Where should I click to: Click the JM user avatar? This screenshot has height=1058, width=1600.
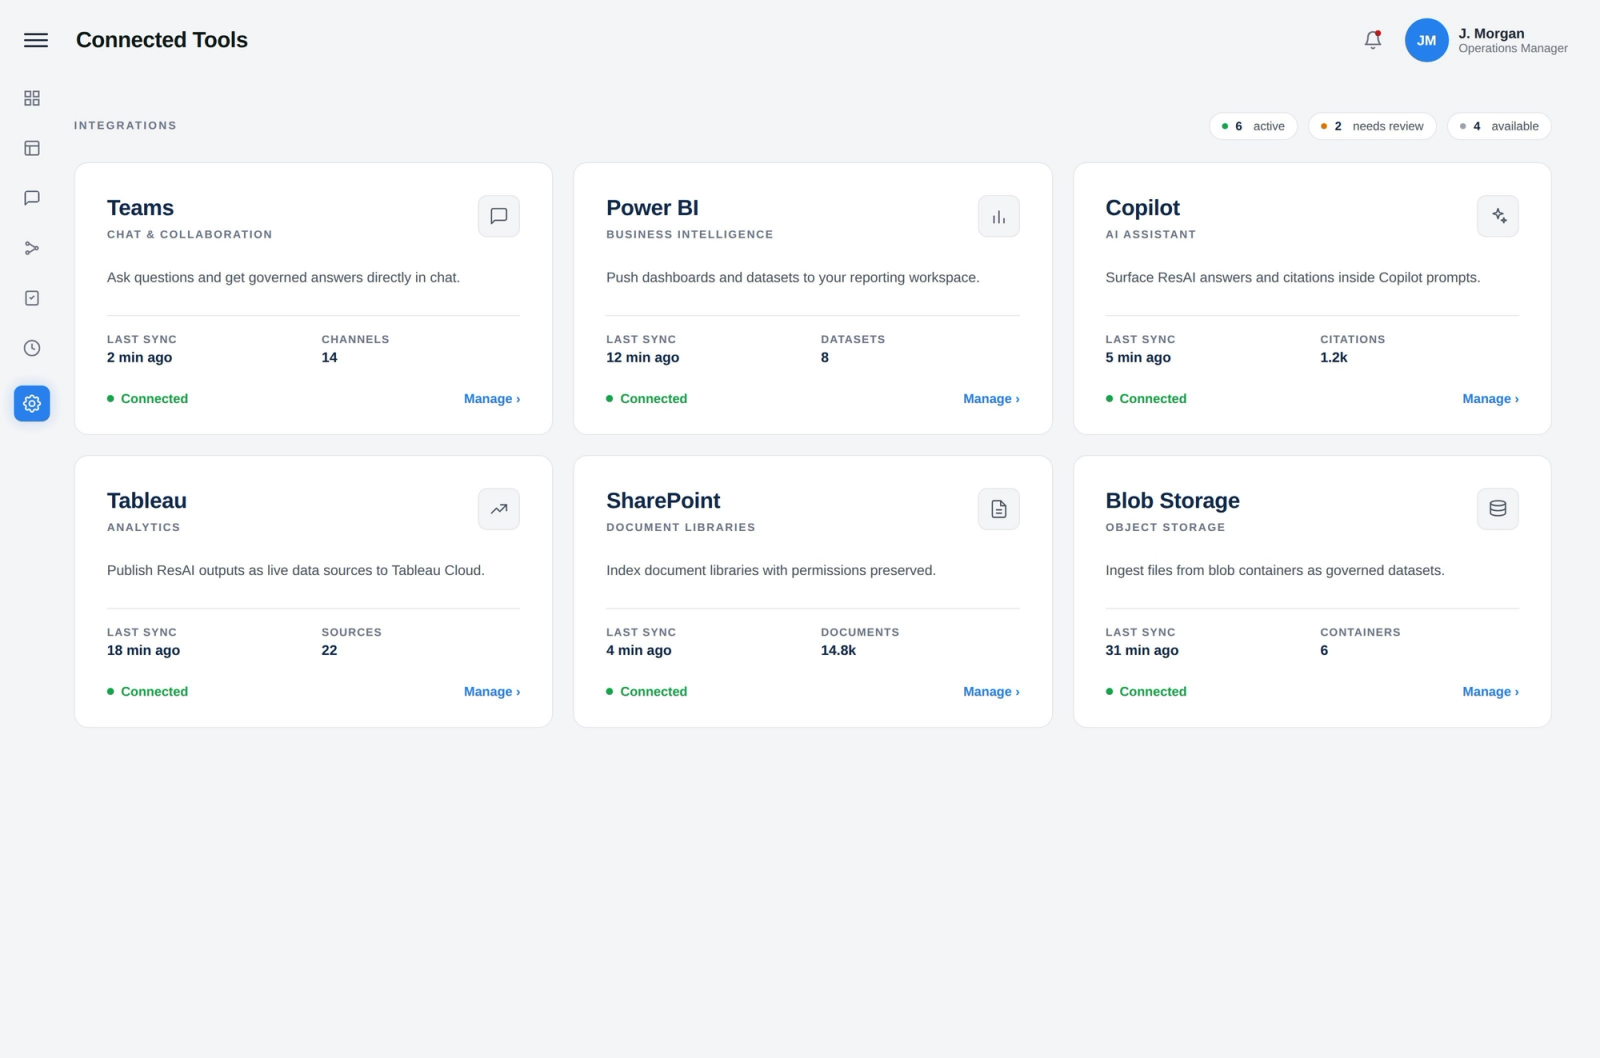[1426, 40]
